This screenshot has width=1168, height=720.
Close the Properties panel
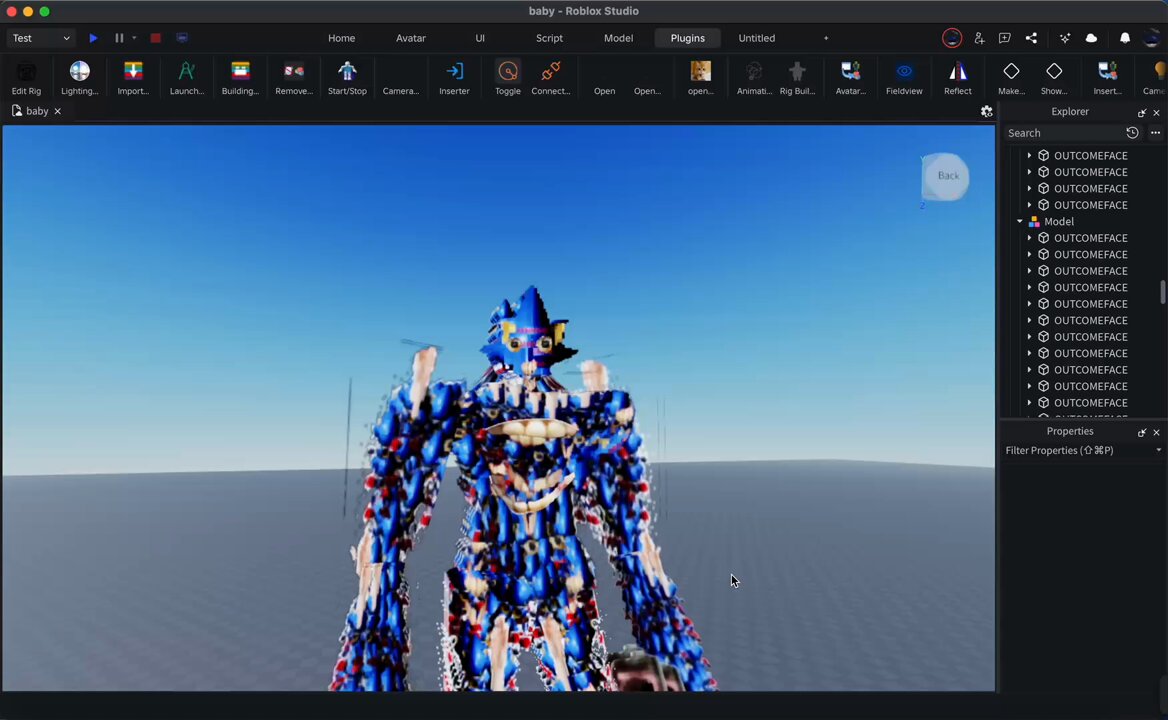click(1157, 432)
